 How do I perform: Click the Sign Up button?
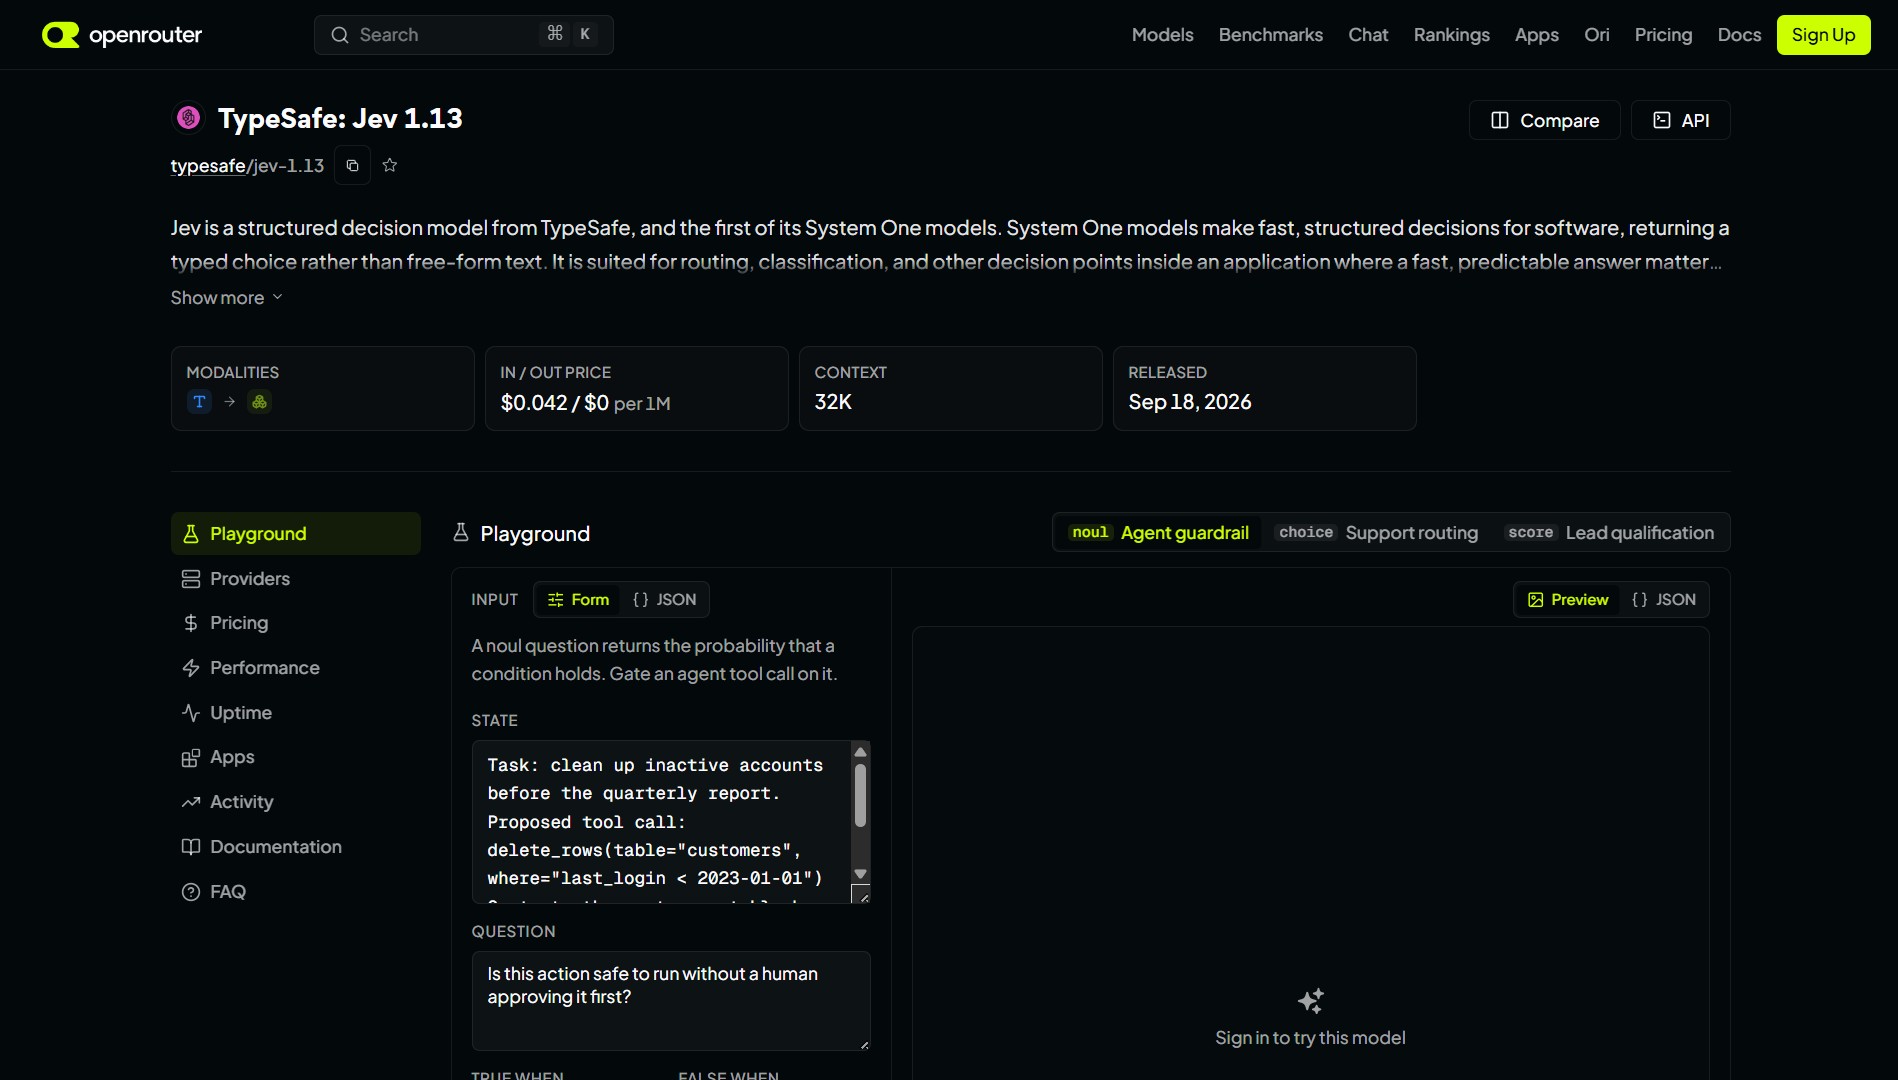(x=1823, y=35)
